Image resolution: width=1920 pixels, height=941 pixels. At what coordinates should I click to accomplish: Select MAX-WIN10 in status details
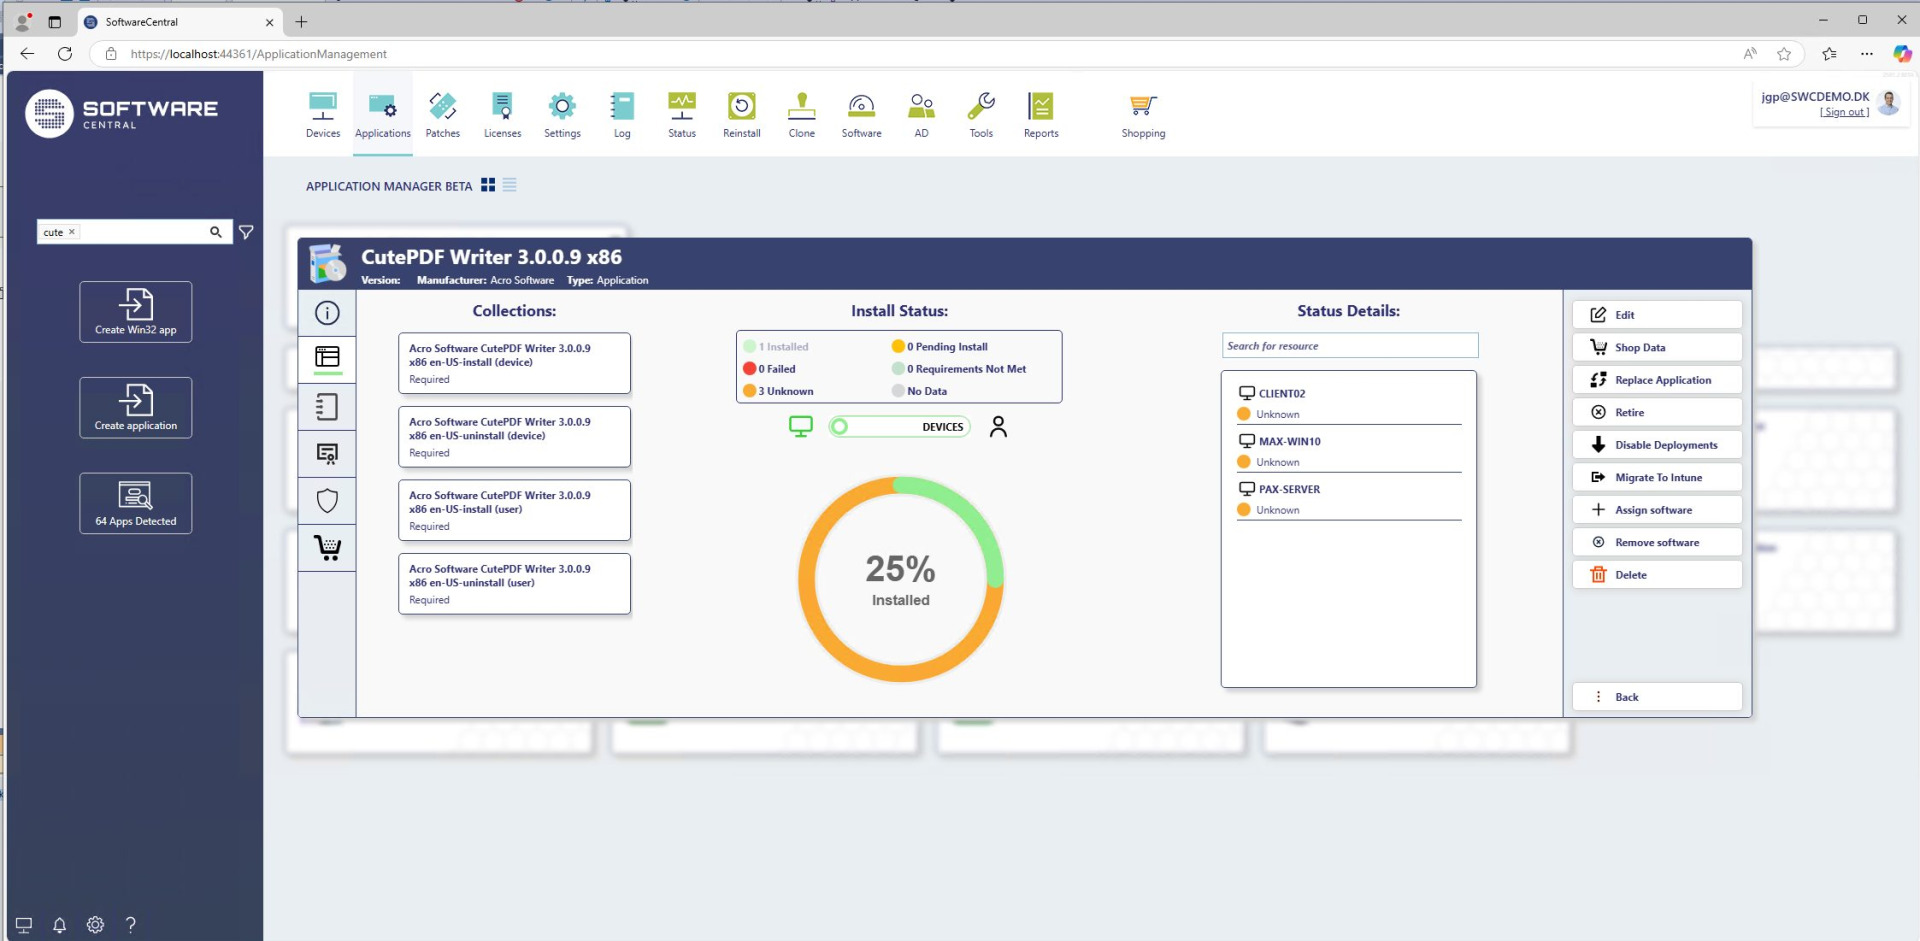(1348, 451)
